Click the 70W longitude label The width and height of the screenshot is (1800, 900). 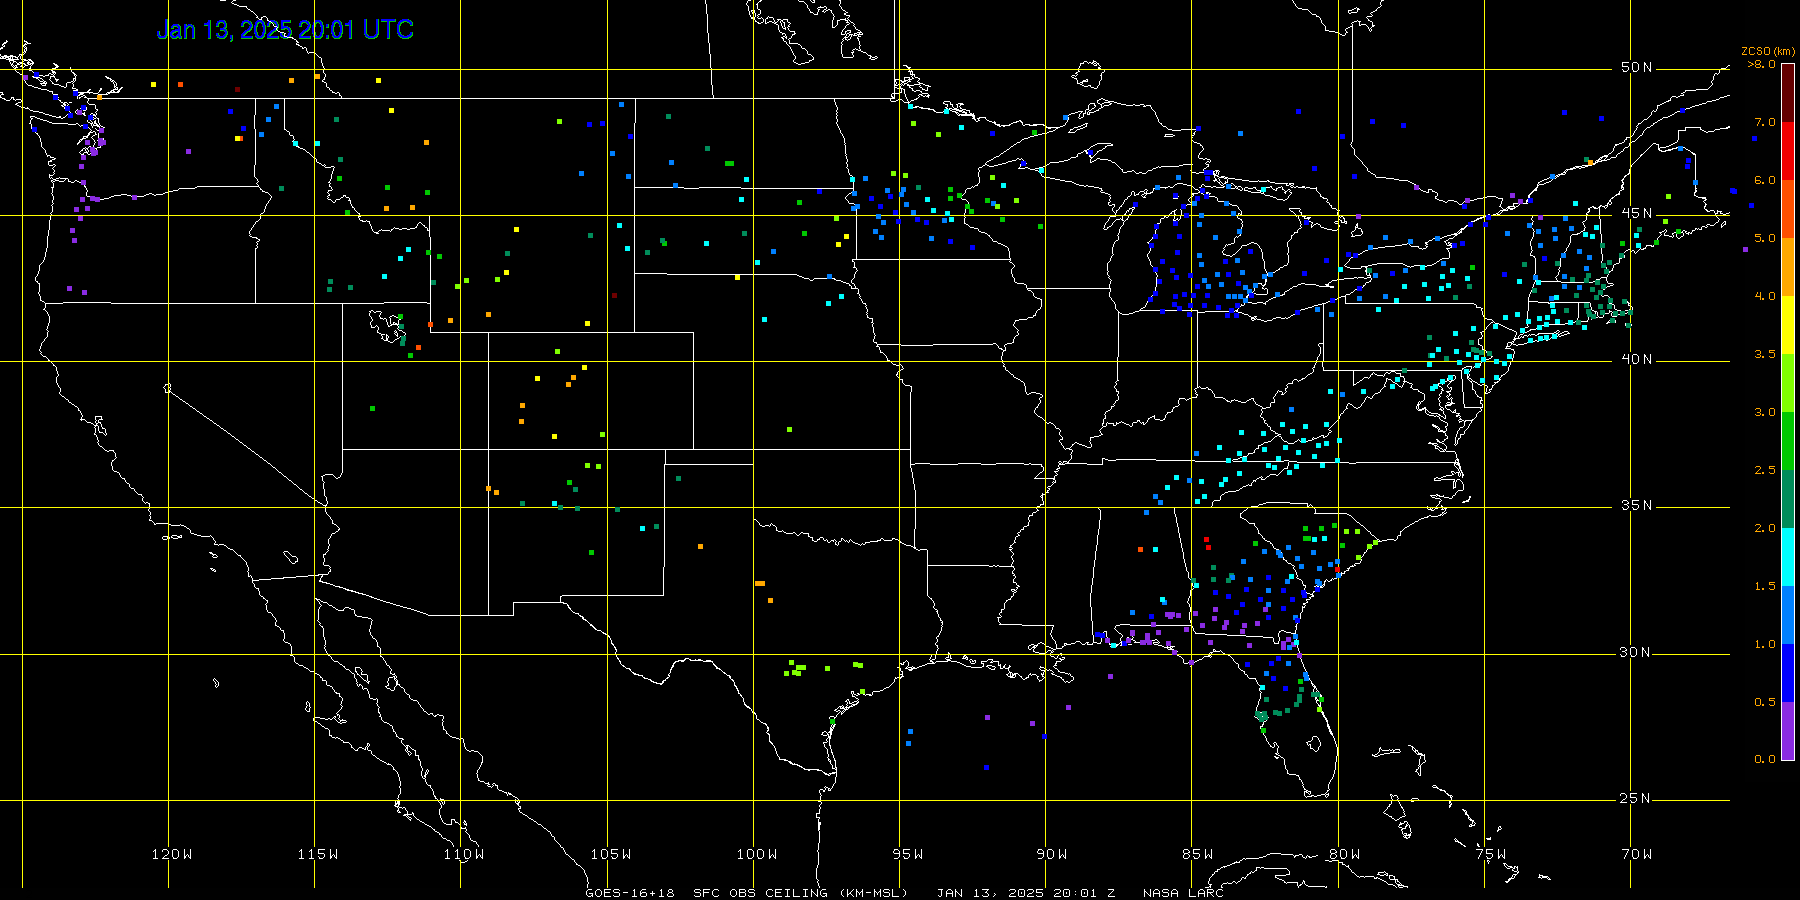pyautogui.click(x=1637, y=854)
